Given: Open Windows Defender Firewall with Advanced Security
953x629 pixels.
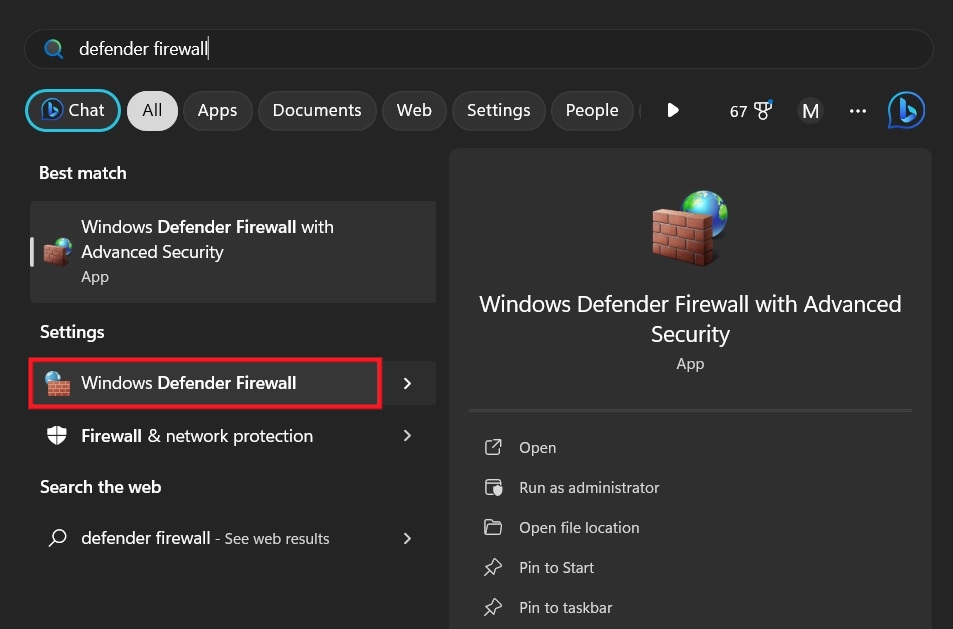Looking at the screenshot, I should [x=232, y=251].
